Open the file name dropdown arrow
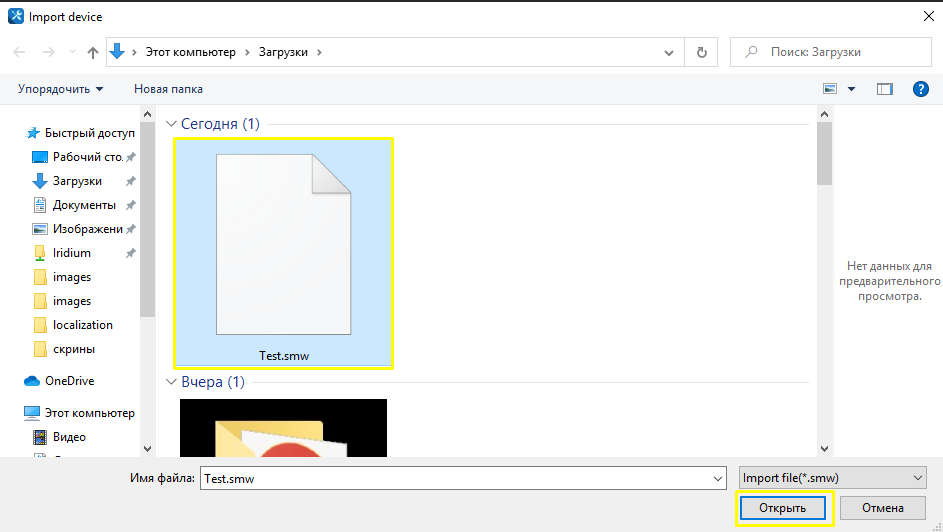 (x=717, y=478)
